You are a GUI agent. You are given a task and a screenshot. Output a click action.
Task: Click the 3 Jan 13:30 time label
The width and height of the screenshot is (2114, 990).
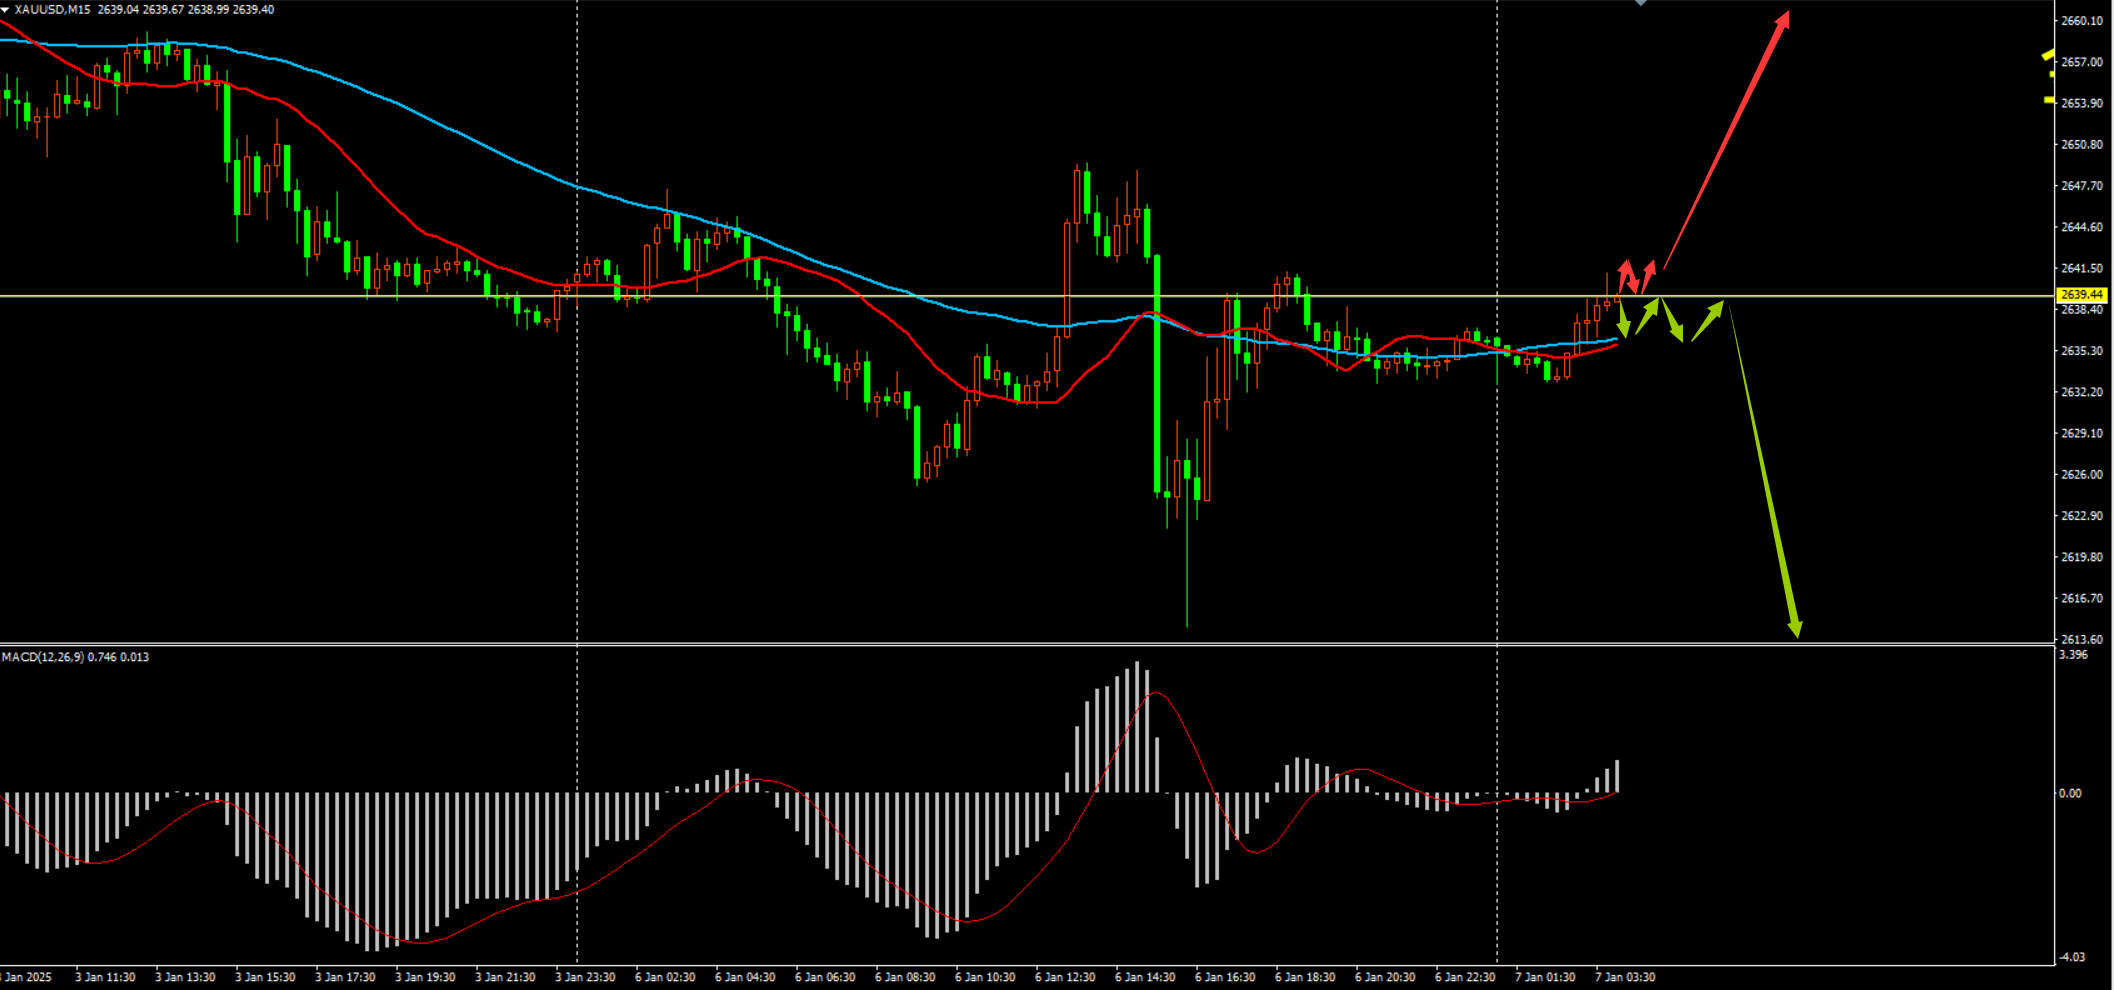click(x=185, y=977)
